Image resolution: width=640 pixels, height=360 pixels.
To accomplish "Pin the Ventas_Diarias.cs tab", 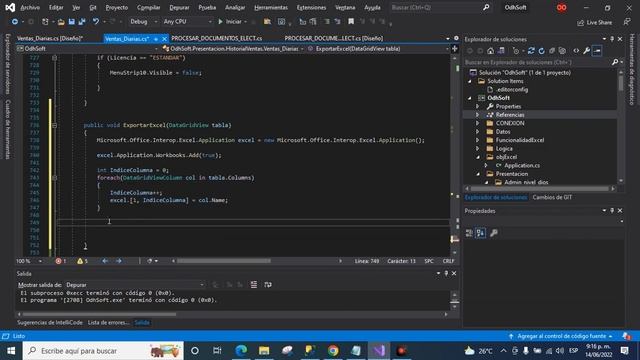I will (156, 39).
